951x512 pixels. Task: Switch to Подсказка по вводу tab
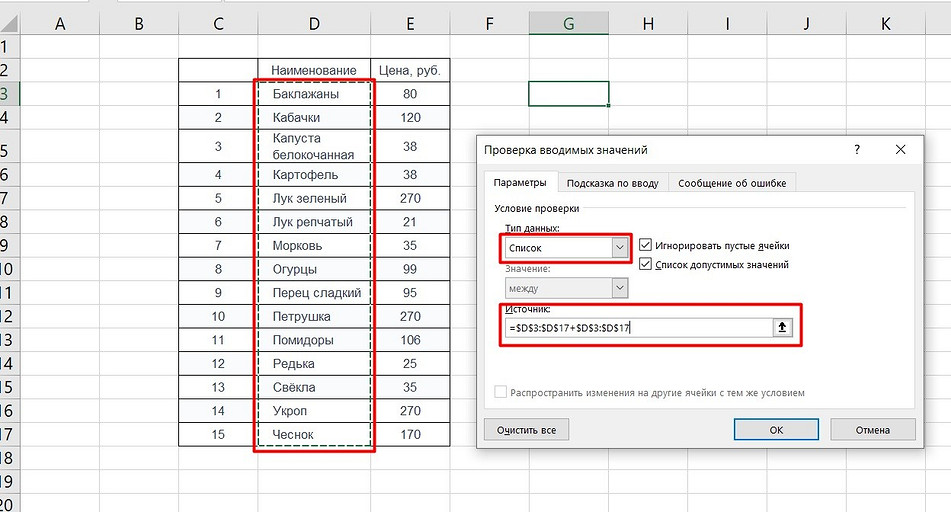coord(612,183)
